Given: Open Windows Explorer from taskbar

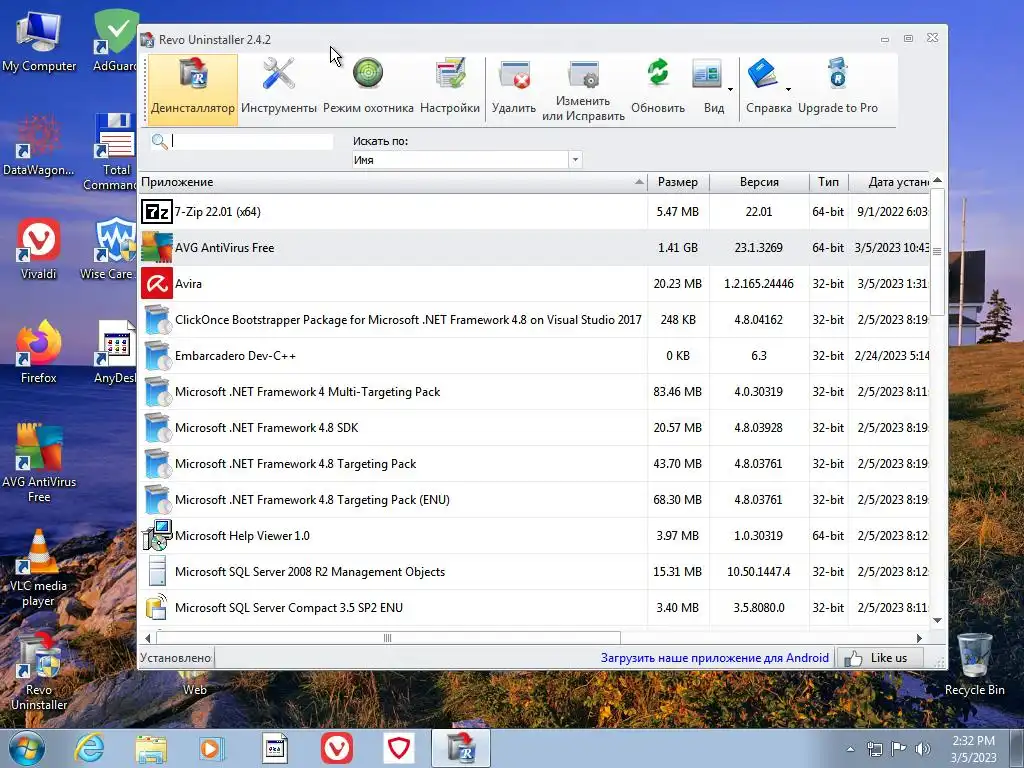Looking at the screenshot, I should tap(151, 748).
